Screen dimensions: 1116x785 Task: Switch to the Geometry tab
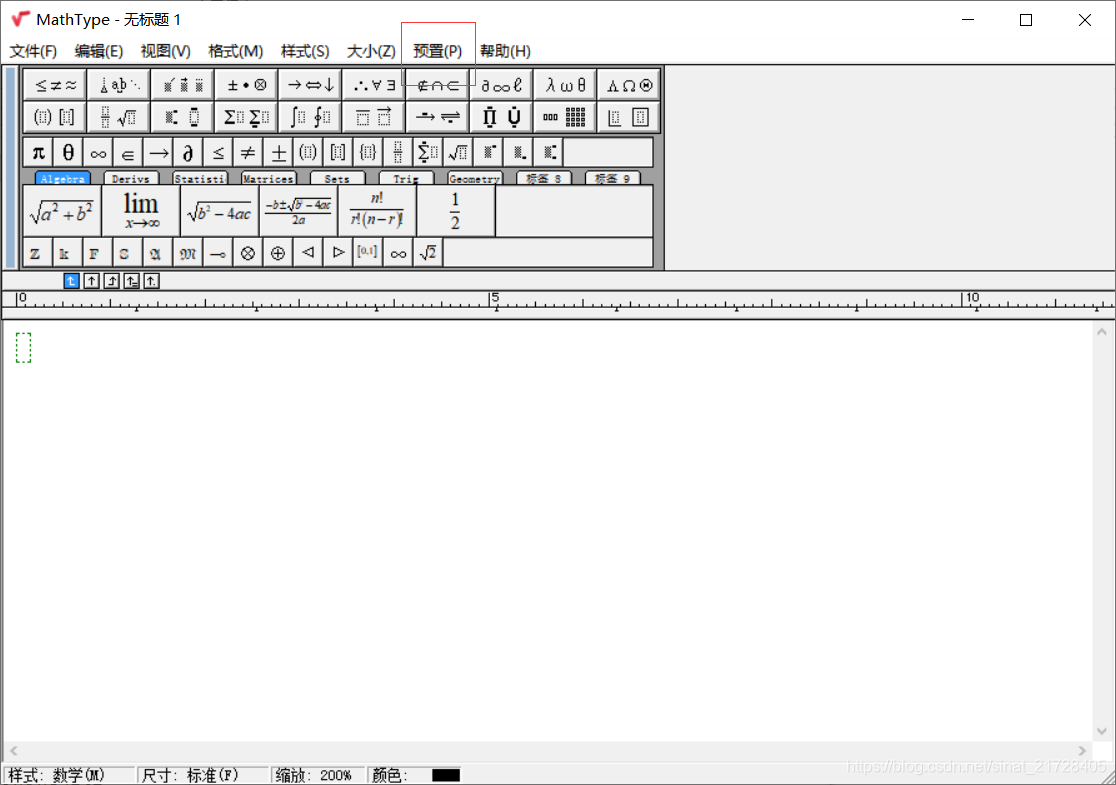pos(475,179)
